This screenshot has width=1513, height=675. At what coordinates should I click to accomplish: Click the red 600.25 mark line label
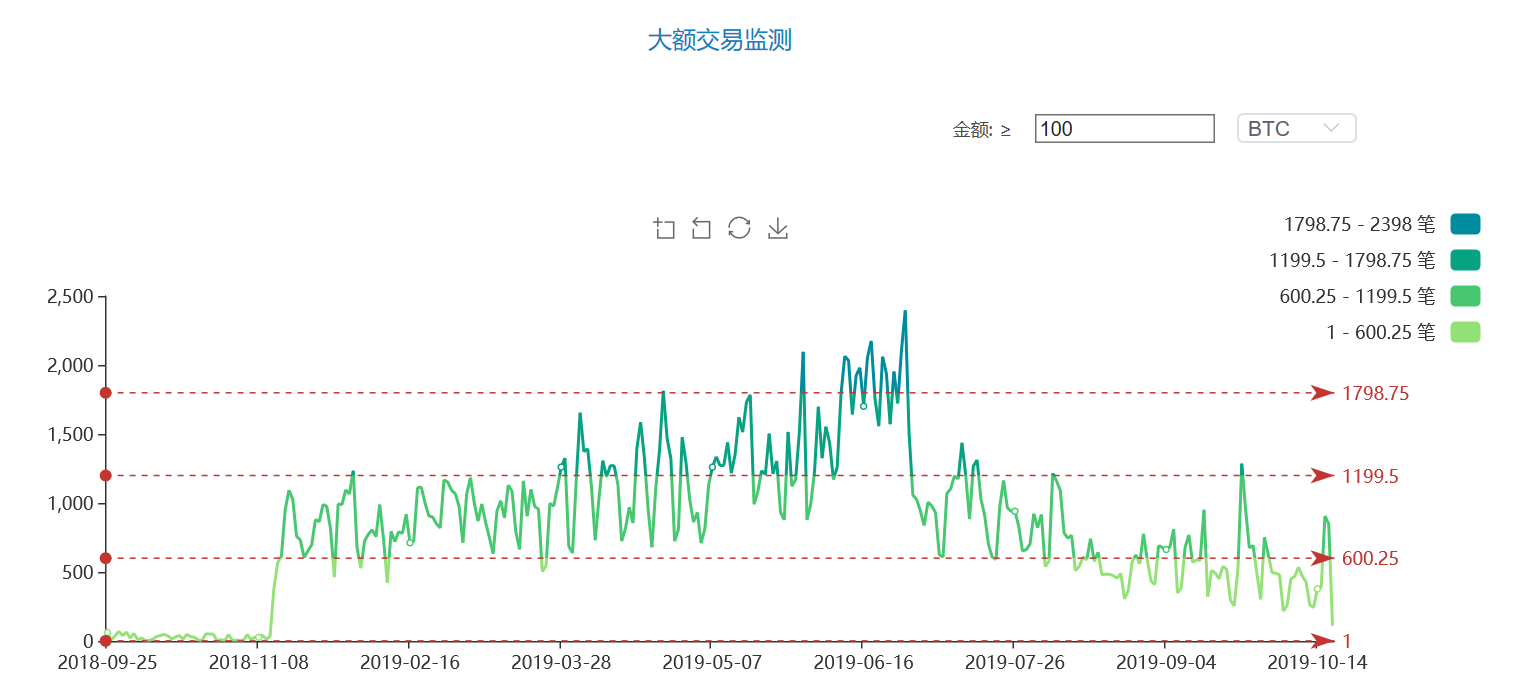[x=1370, y=559]
